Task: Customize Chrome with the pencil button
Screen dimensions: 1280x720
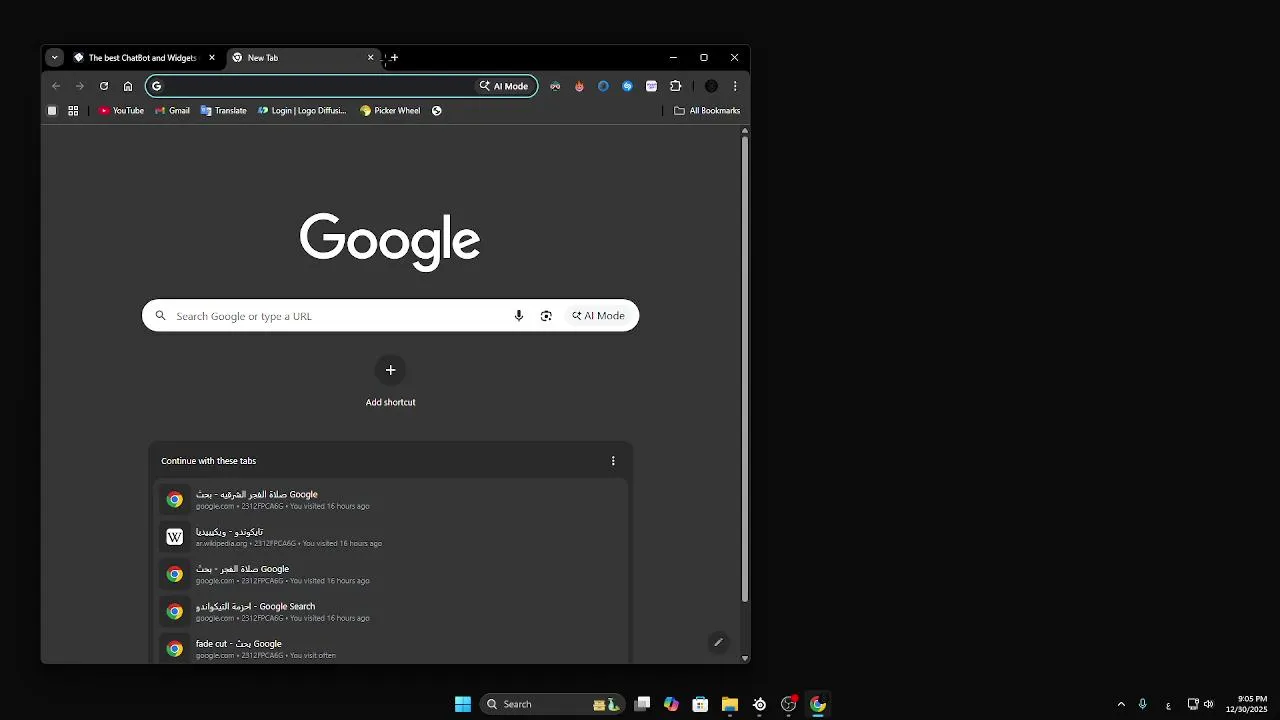Action: click(718, 642)
